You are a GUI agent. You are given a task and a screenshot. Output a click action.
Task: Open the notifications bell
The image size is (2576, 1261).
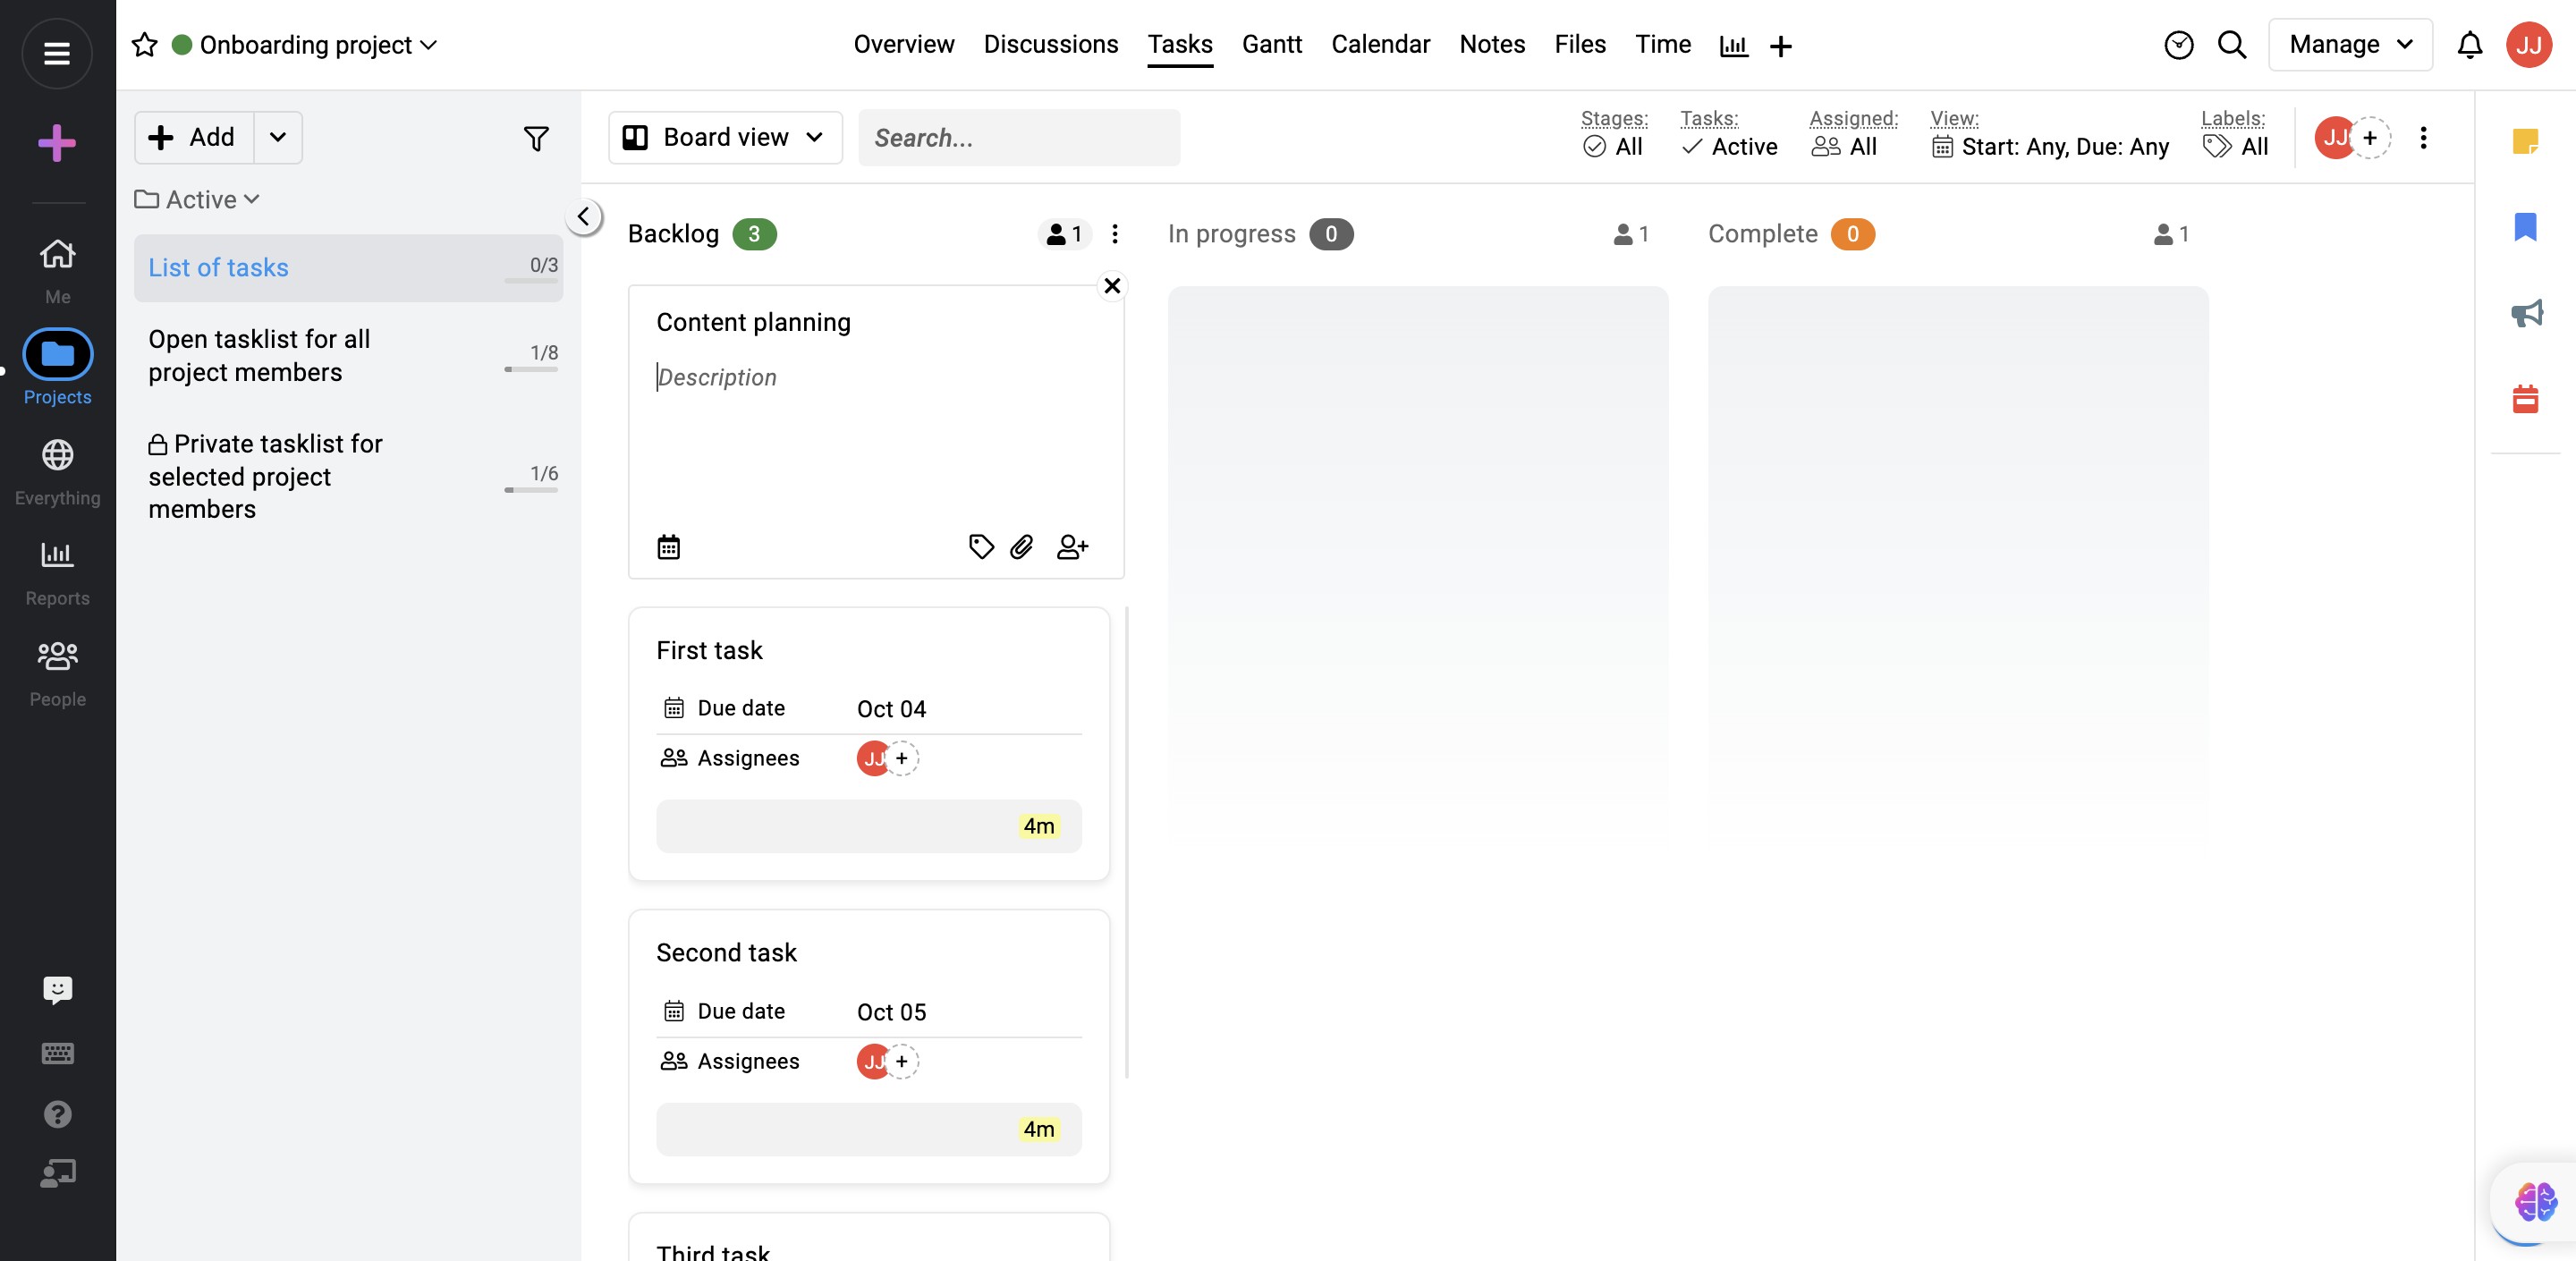pyautogui.click(x=2469, y=45)
